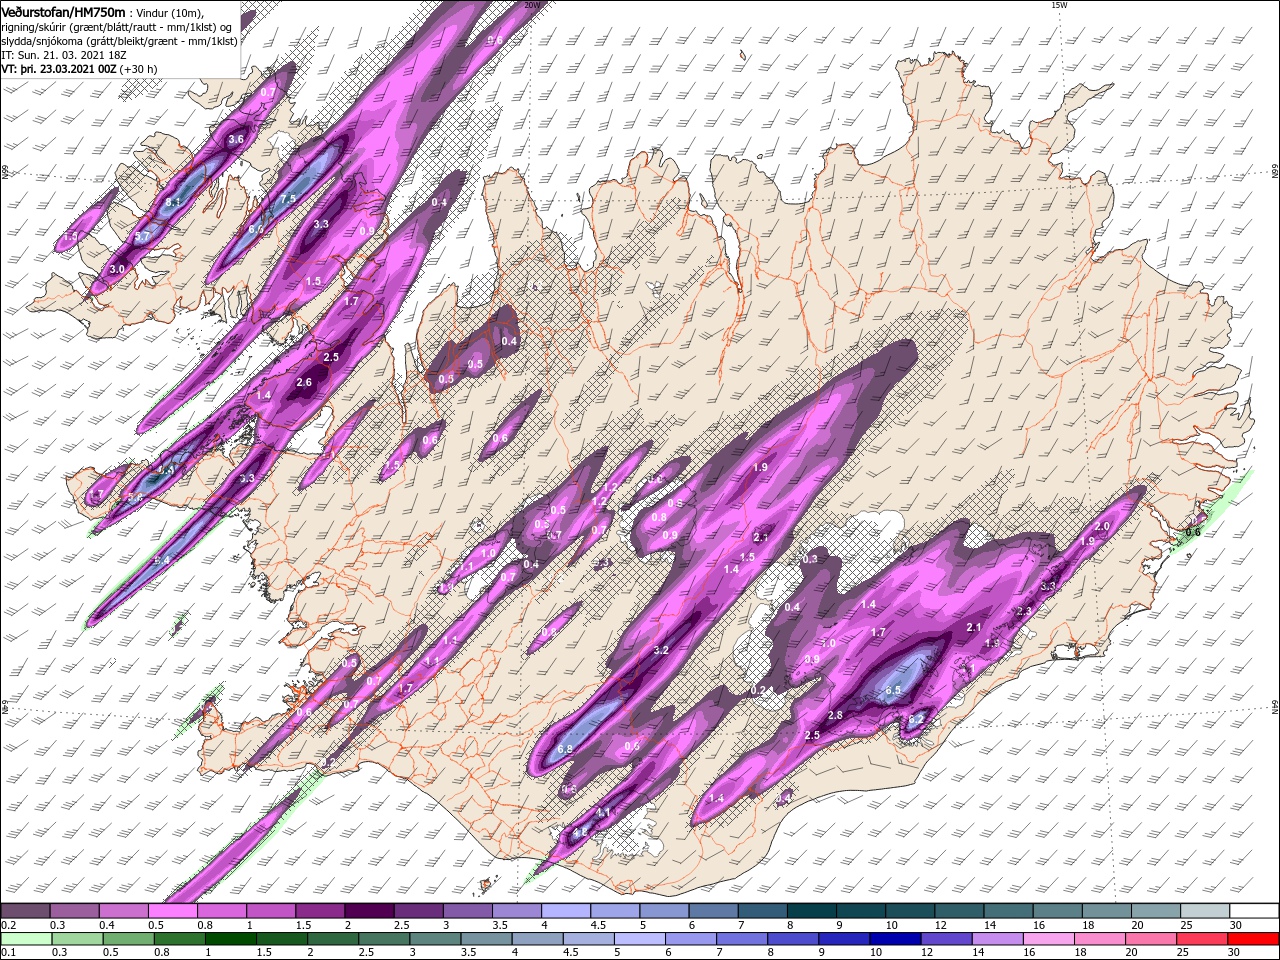Click the 6.5 value in the southeast

pos(893,690)
